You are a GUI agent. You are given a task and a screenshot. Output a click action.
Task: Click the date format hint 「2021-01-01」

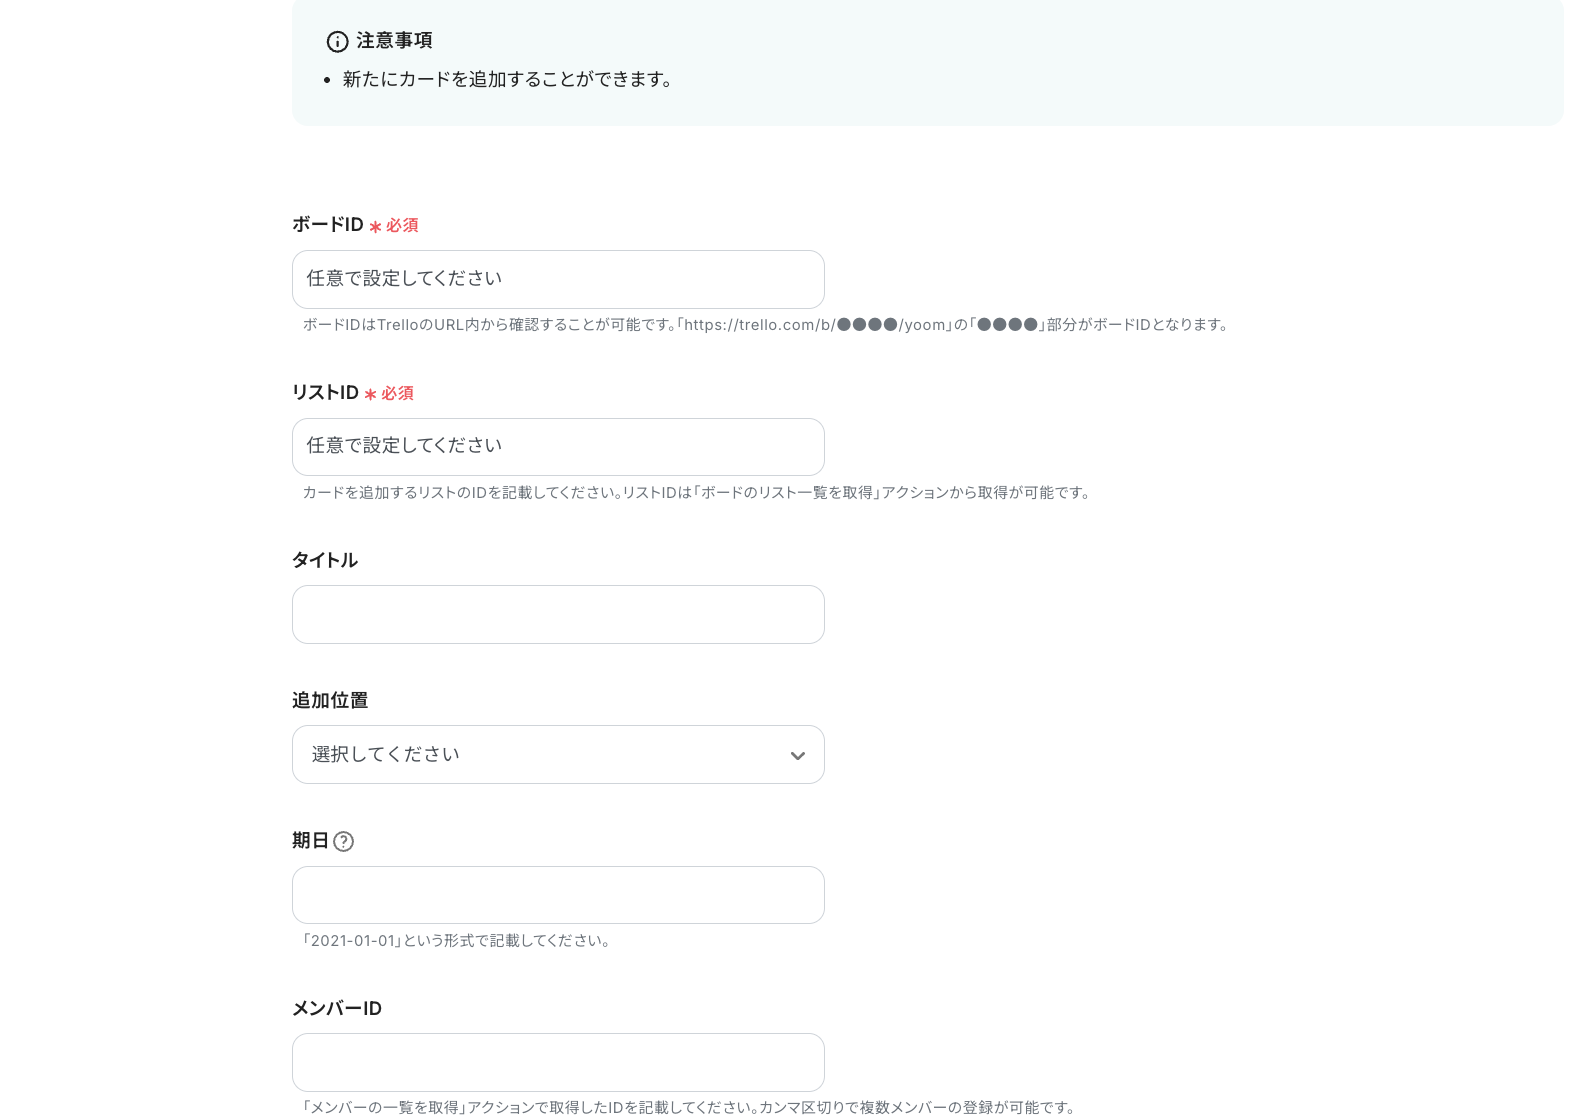tap(457, 941)
